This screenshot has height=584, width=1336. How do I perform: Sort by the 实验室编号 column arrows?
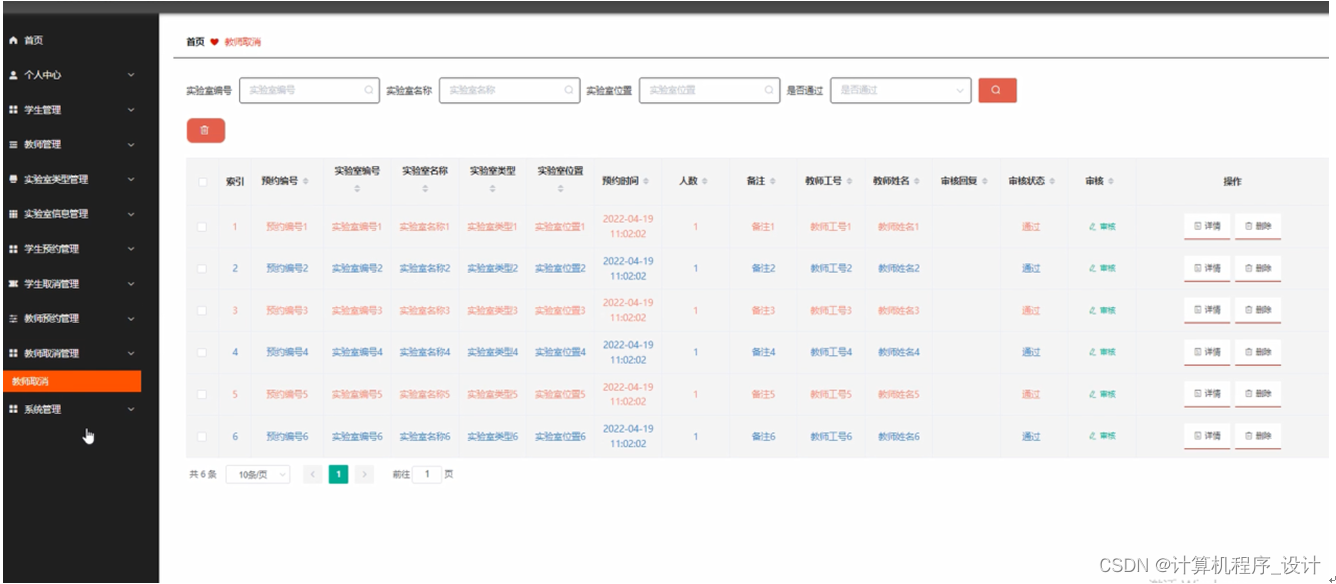click(357, 189)
